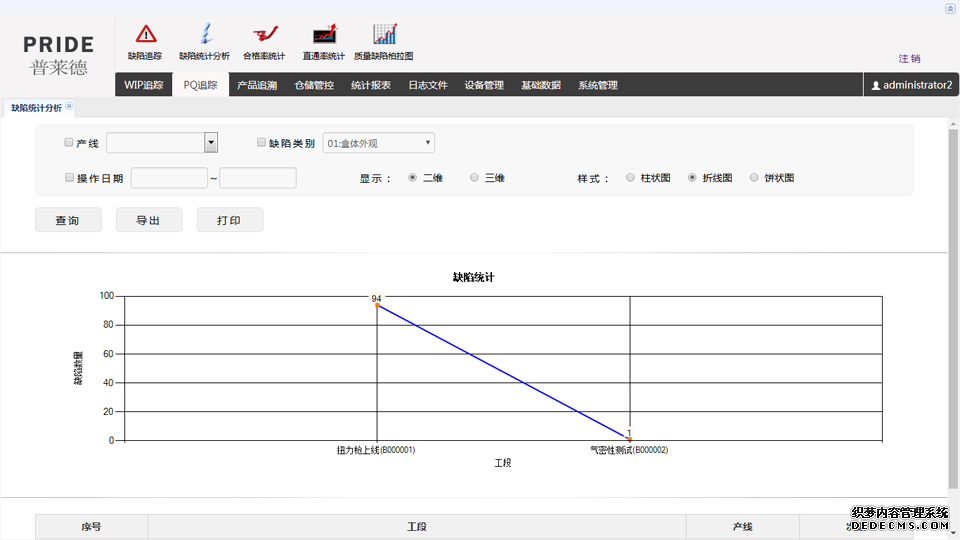Select the 三维 display radio button
The width and height of the screenshot is (960, 540).
(474, 178)
